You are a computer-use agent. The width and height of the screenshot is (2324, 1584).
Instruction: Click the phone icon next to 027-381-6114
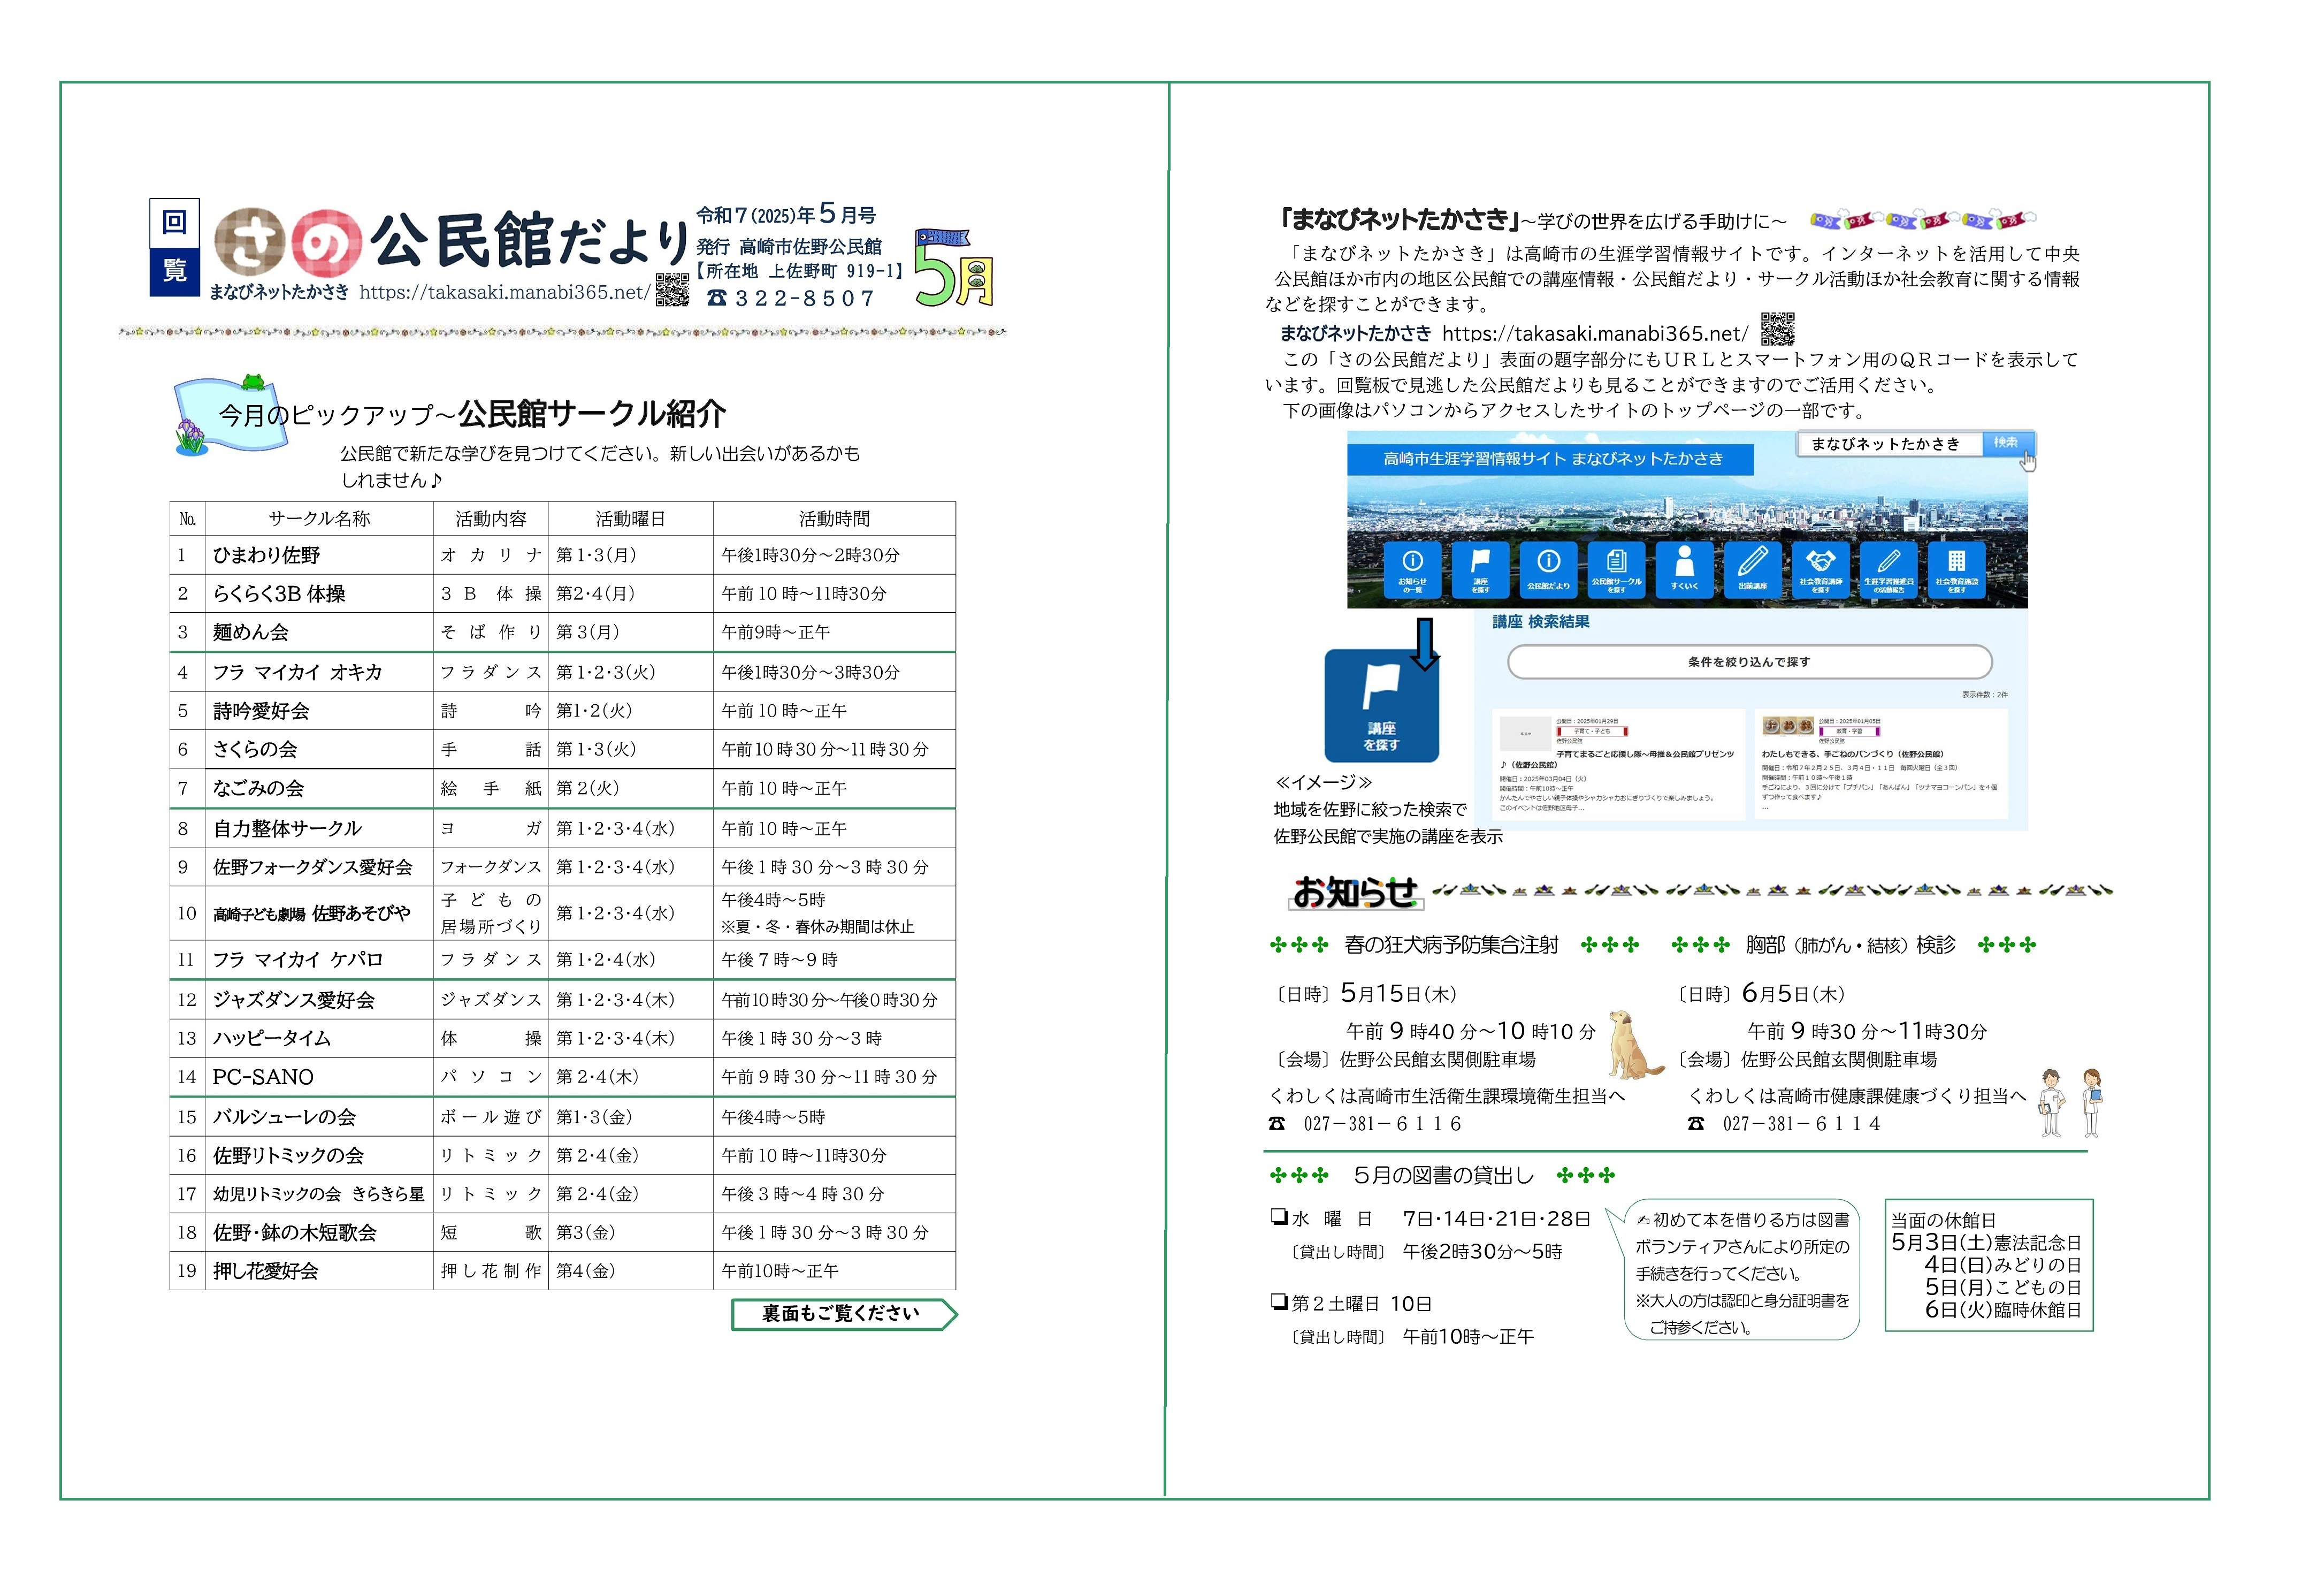click(1696, 1124)
